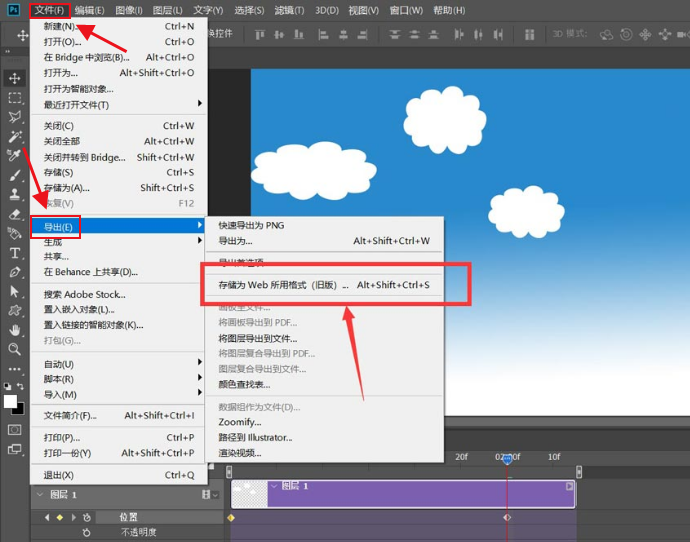The width and height of the screenshot is (690, 542).
Task: Collapse the 图层 1 timeline track
Action: coord(41,495)
